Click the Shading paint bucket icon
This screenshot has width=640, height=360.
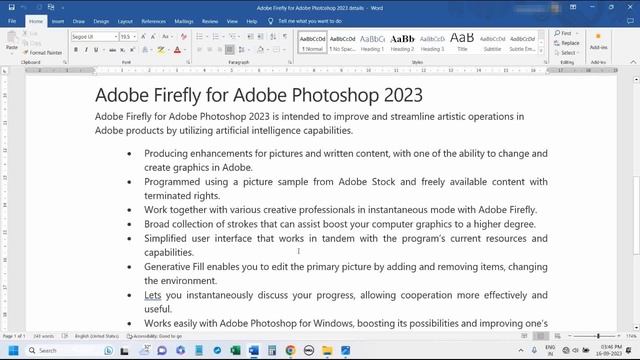260,50
